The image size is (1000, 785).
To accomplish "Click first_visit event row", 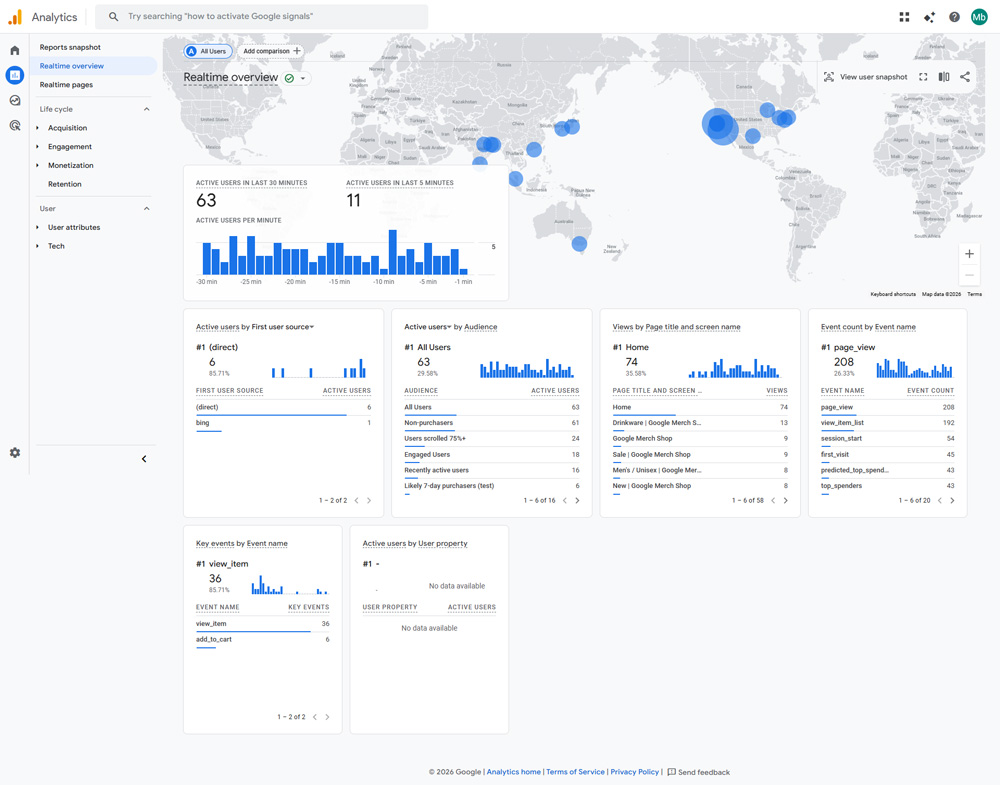I will pos(887,455).
